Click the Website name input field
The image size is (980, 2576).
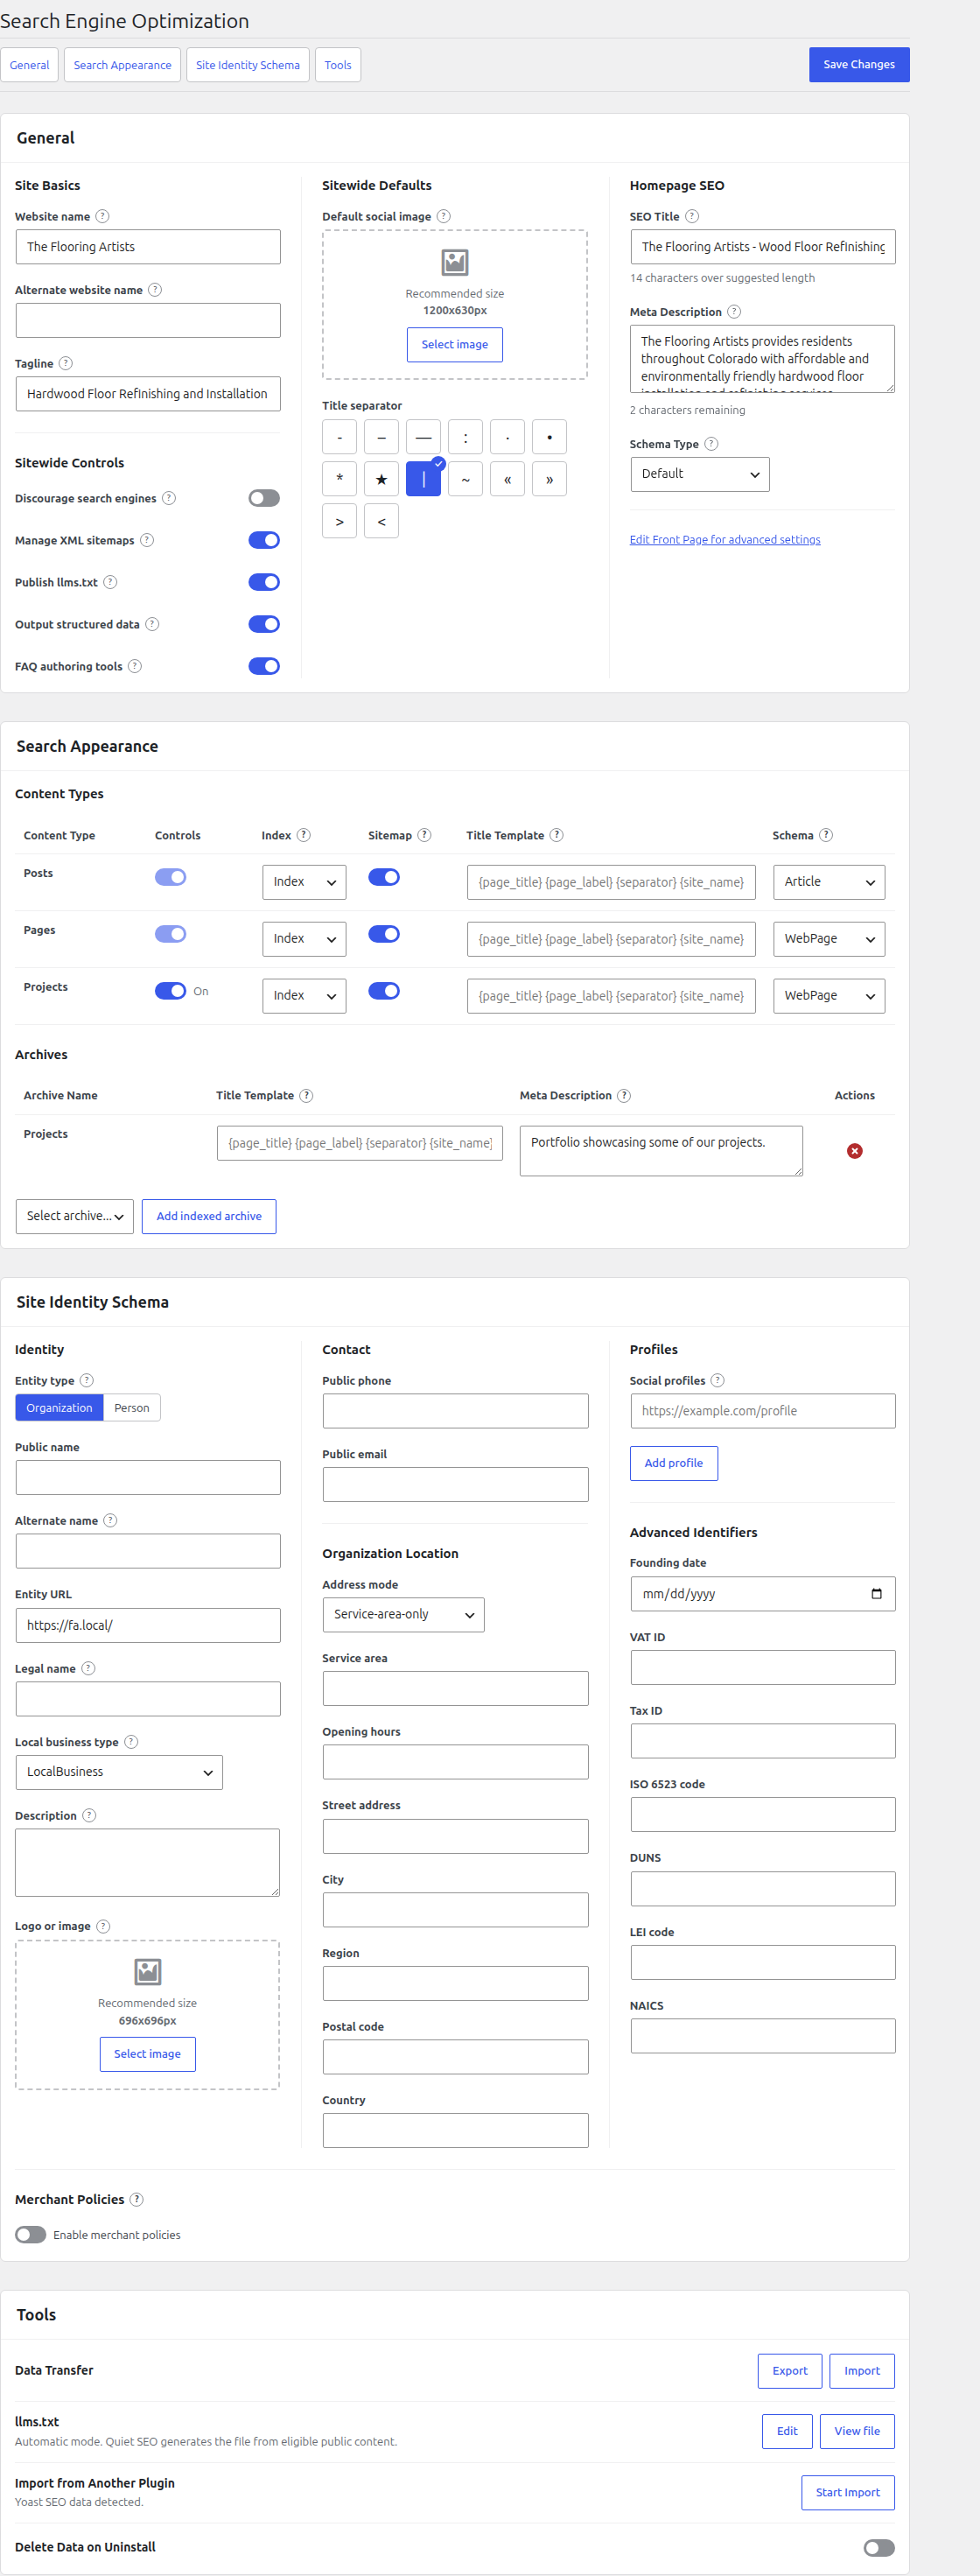pyautogui.click(x=148, y=247)
